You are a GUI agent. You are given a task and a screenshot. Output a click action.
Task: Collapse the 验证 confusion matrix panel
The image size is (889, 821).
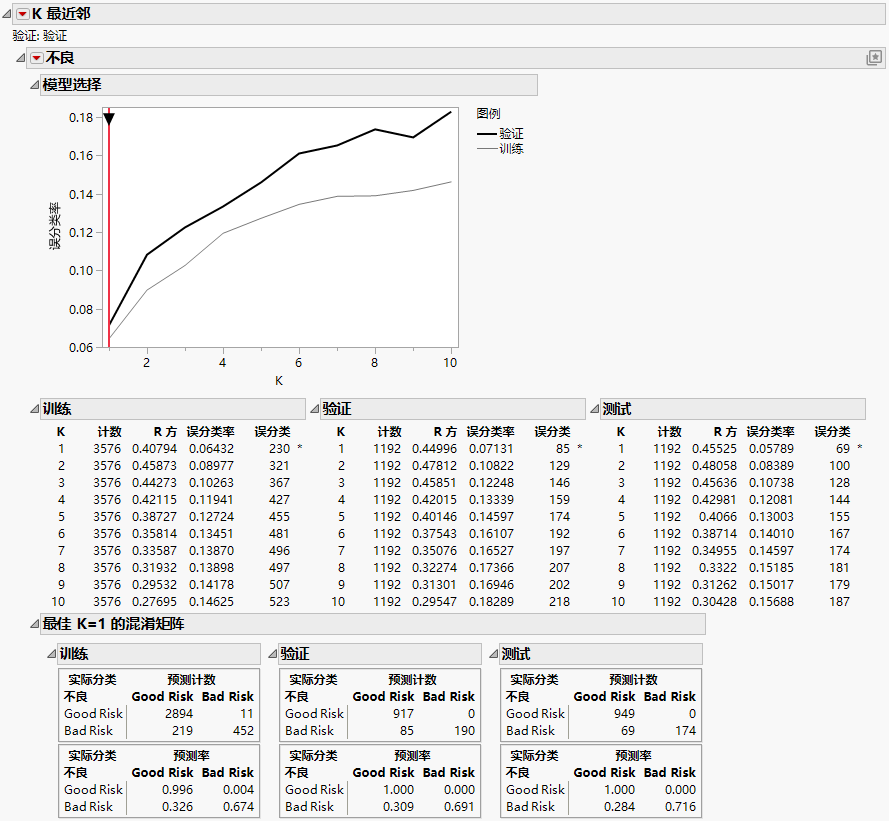coord(272,654)
